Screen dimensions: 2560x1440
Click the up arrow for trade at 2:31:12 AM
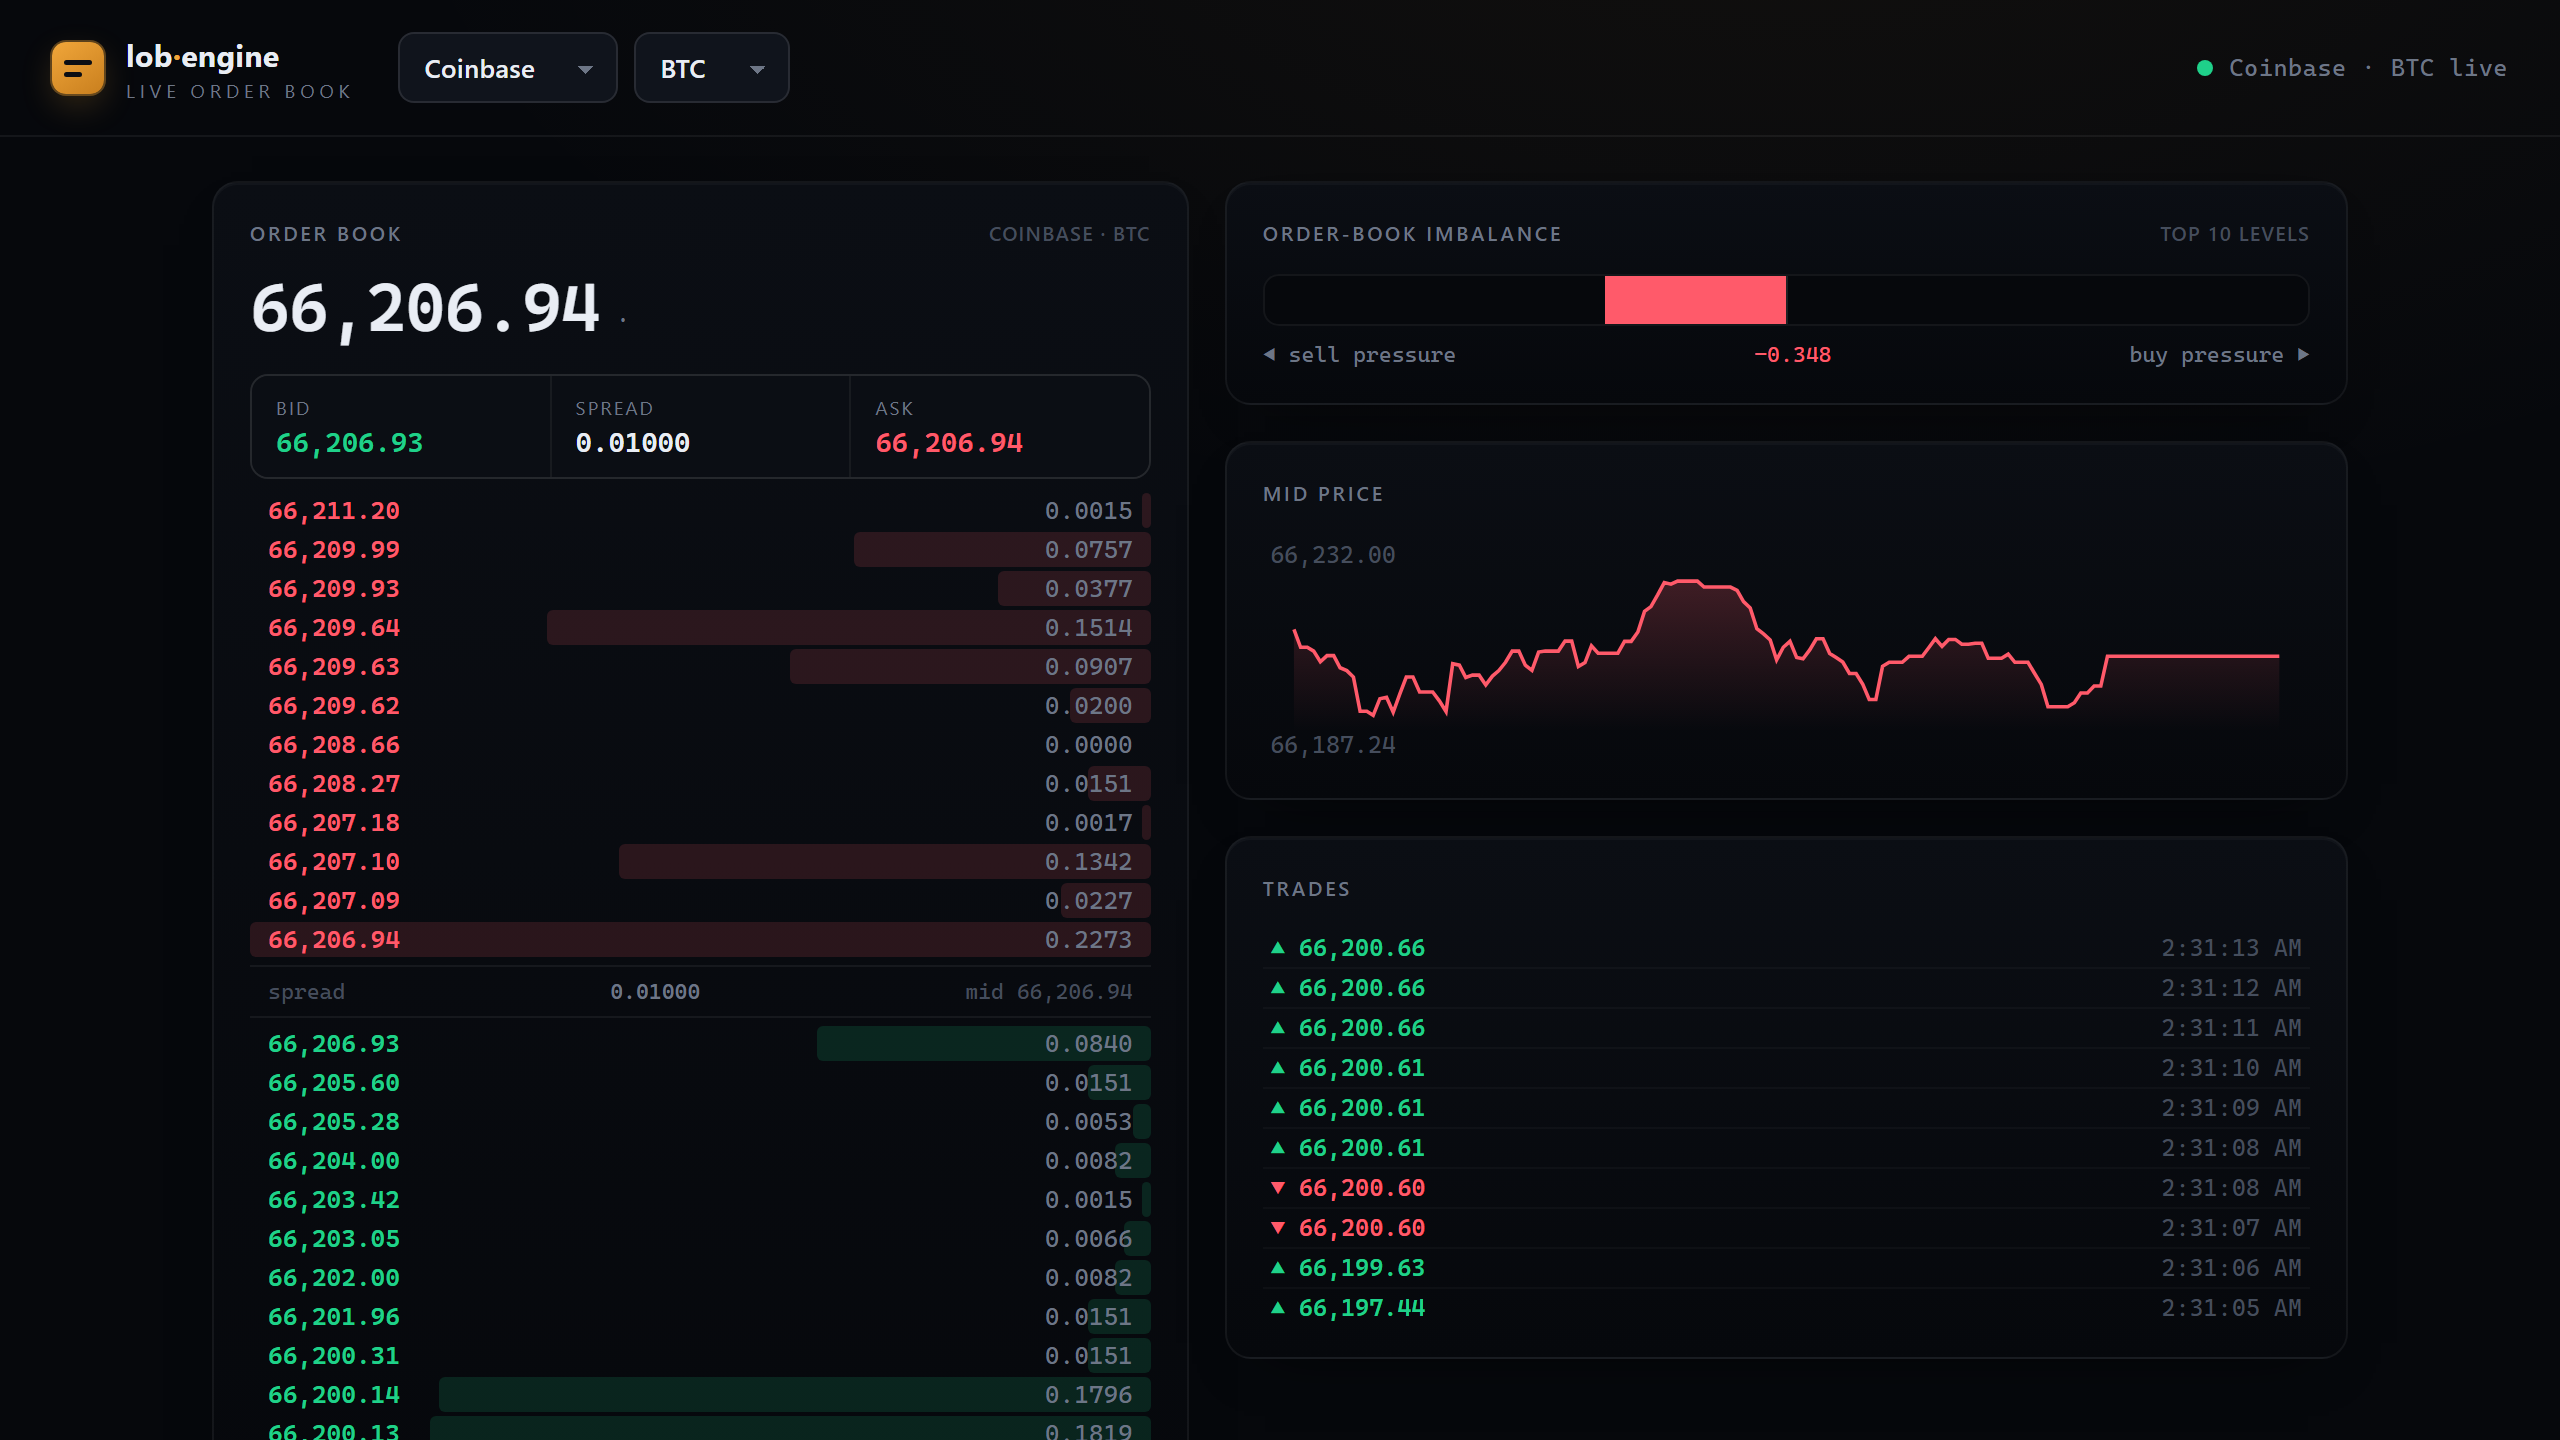pyautogui.click(x=1278, y=987)
